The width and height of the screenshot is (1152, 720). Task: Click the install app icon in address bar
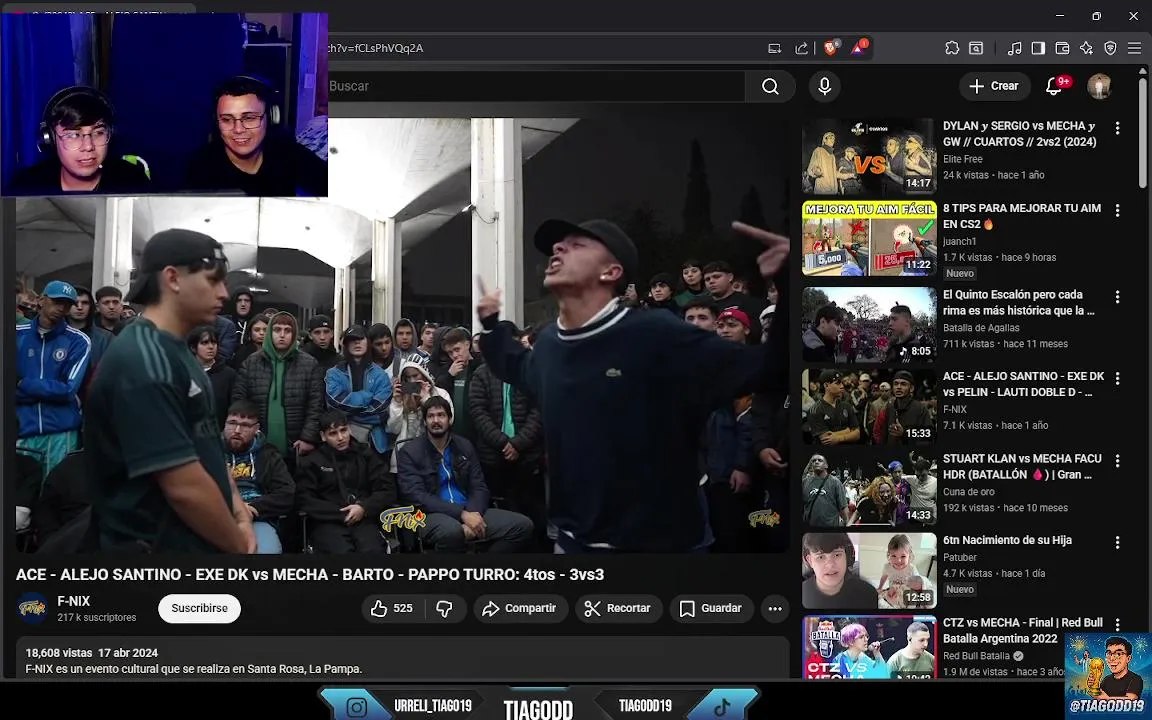pyautogui.click(x=774, y=48)
